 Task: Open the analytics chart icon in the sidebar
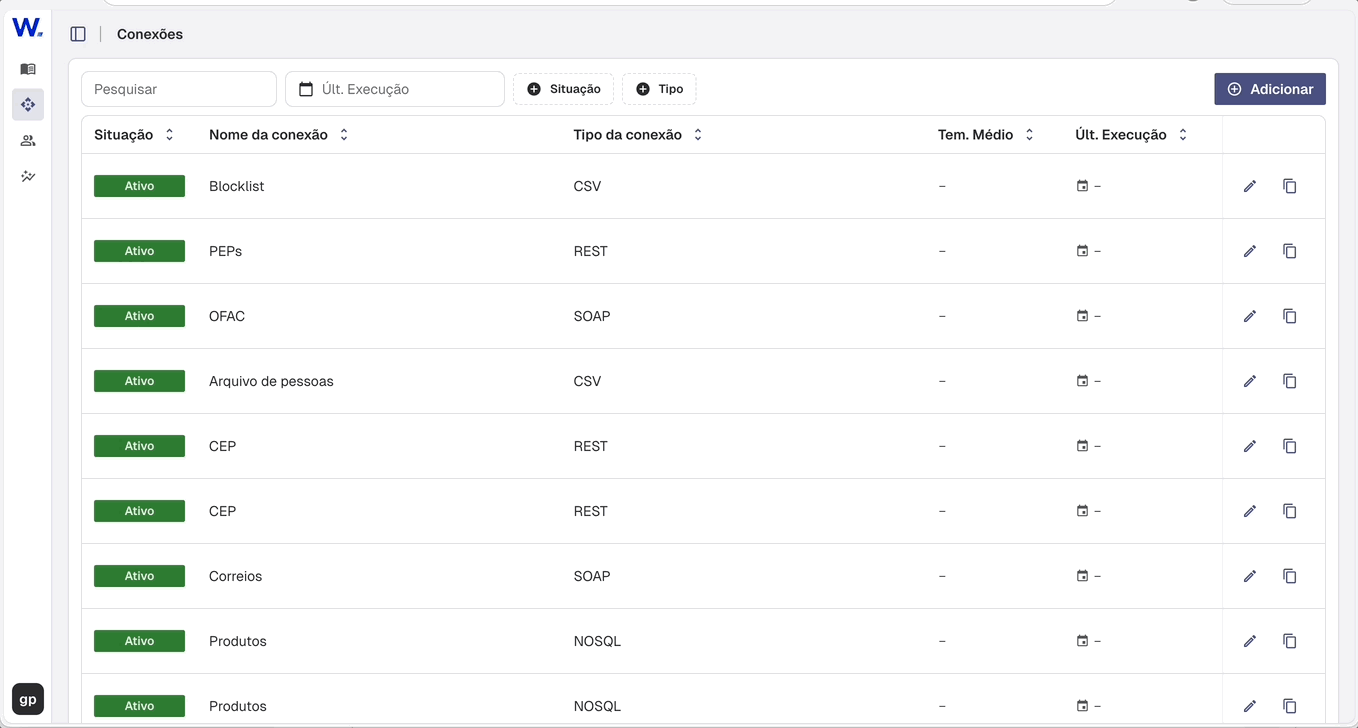click(28, 177)
